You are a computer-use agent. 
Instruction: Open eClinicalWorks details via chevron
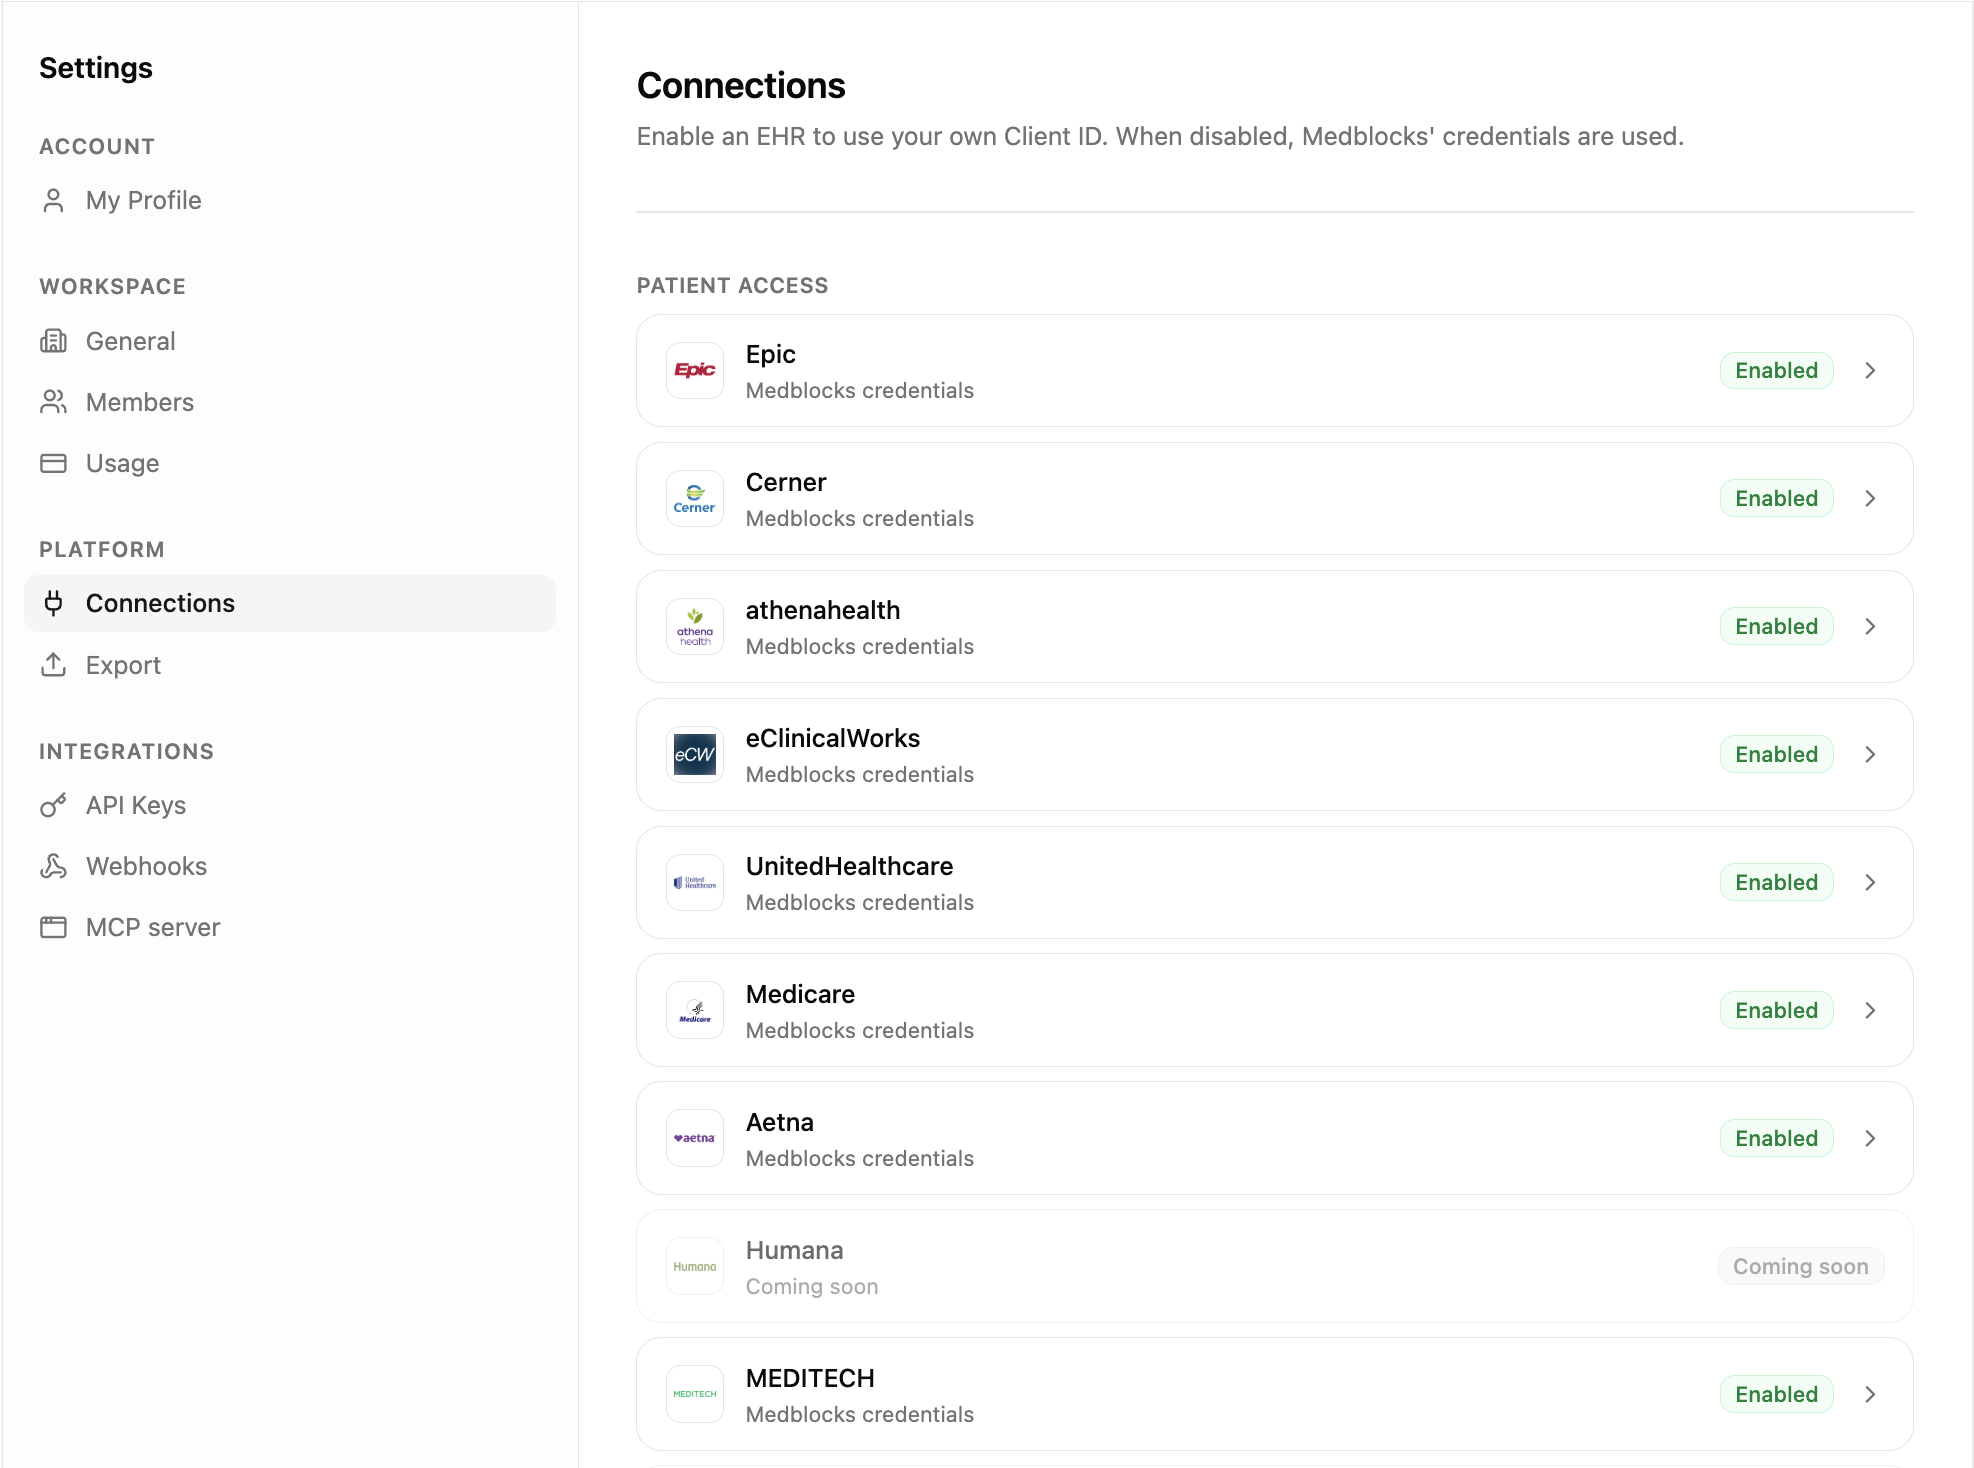point(1870,754)
